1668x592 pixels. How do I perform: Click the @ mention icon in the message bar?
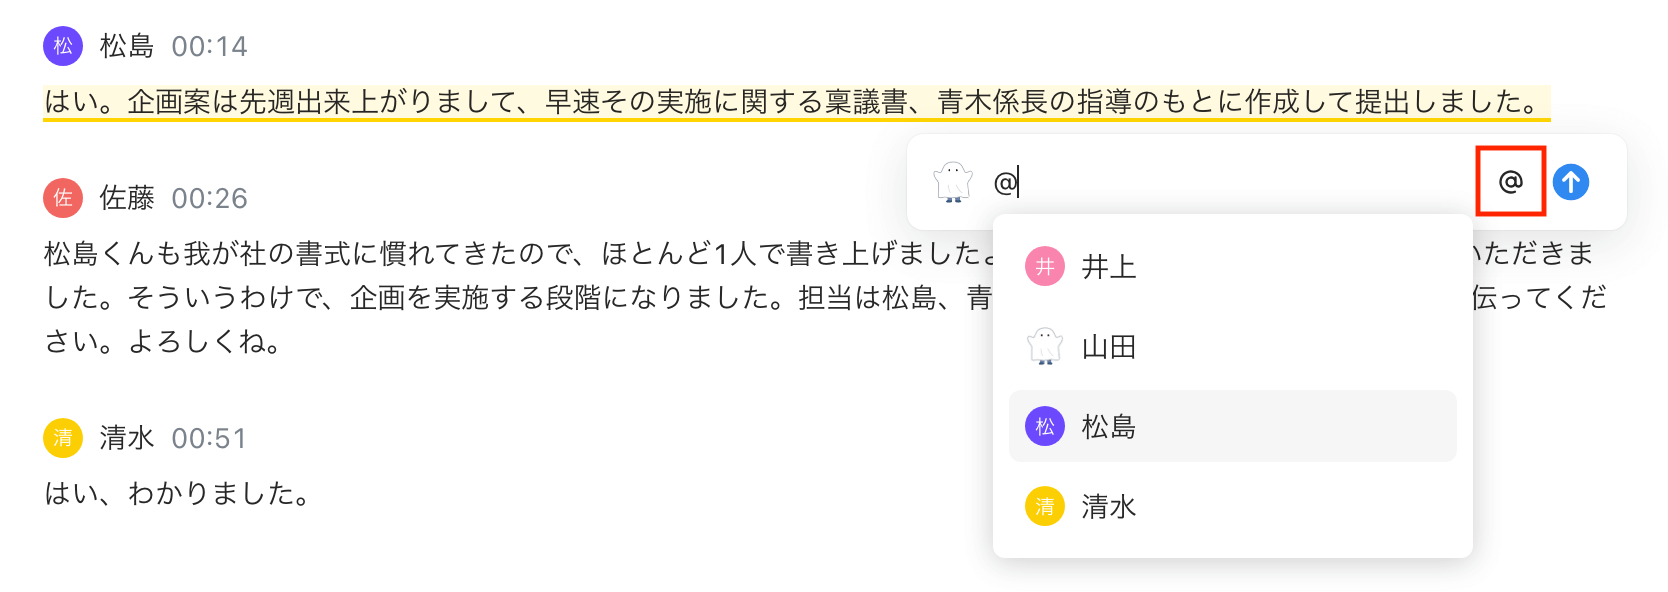click(x=1510, y=182)
